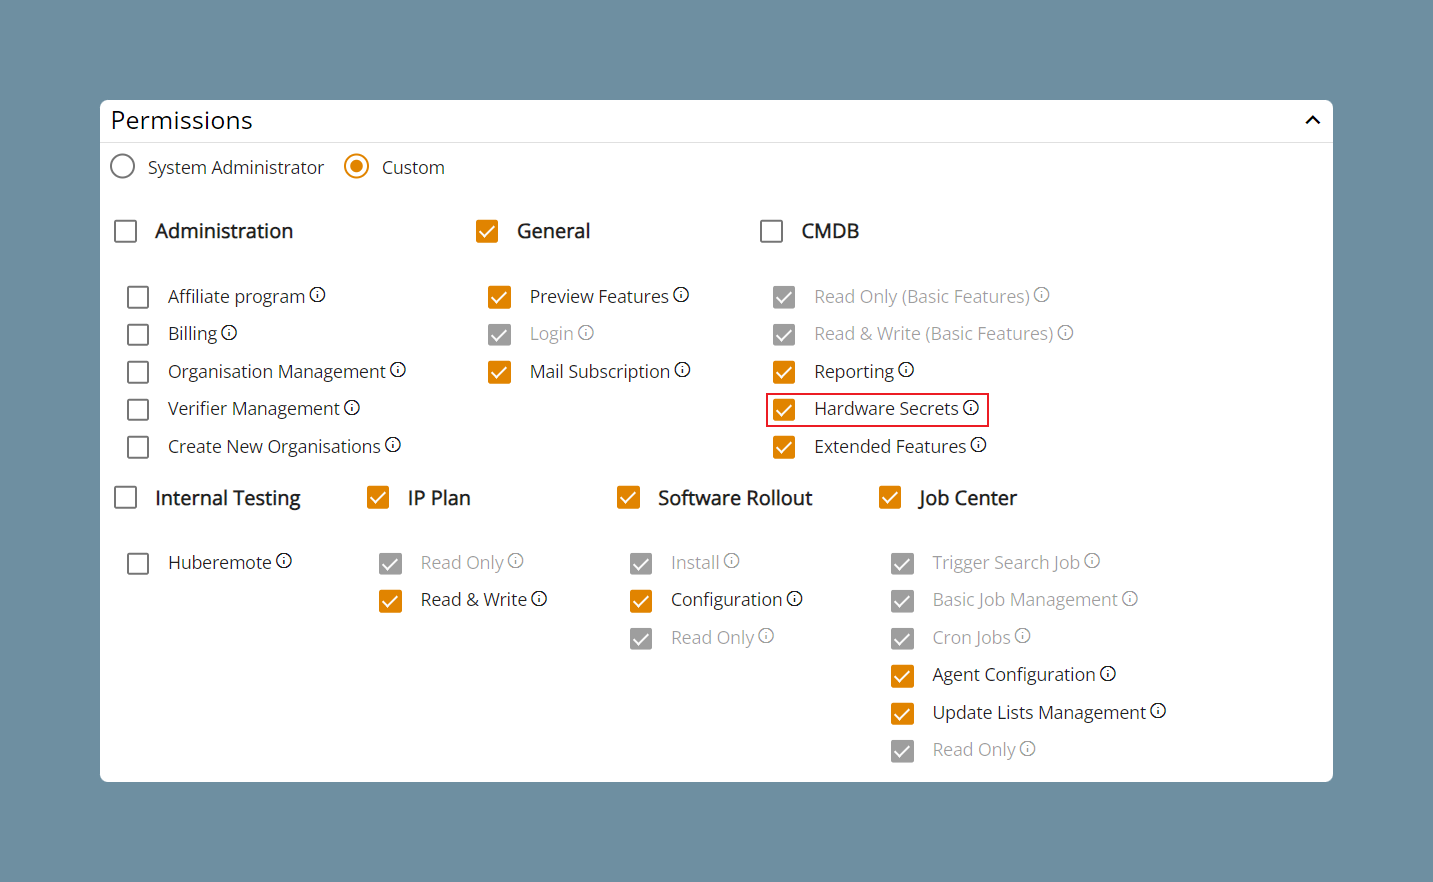
Task: Uncheck the IP Plan group checkbox
Action: pos(378,498)
